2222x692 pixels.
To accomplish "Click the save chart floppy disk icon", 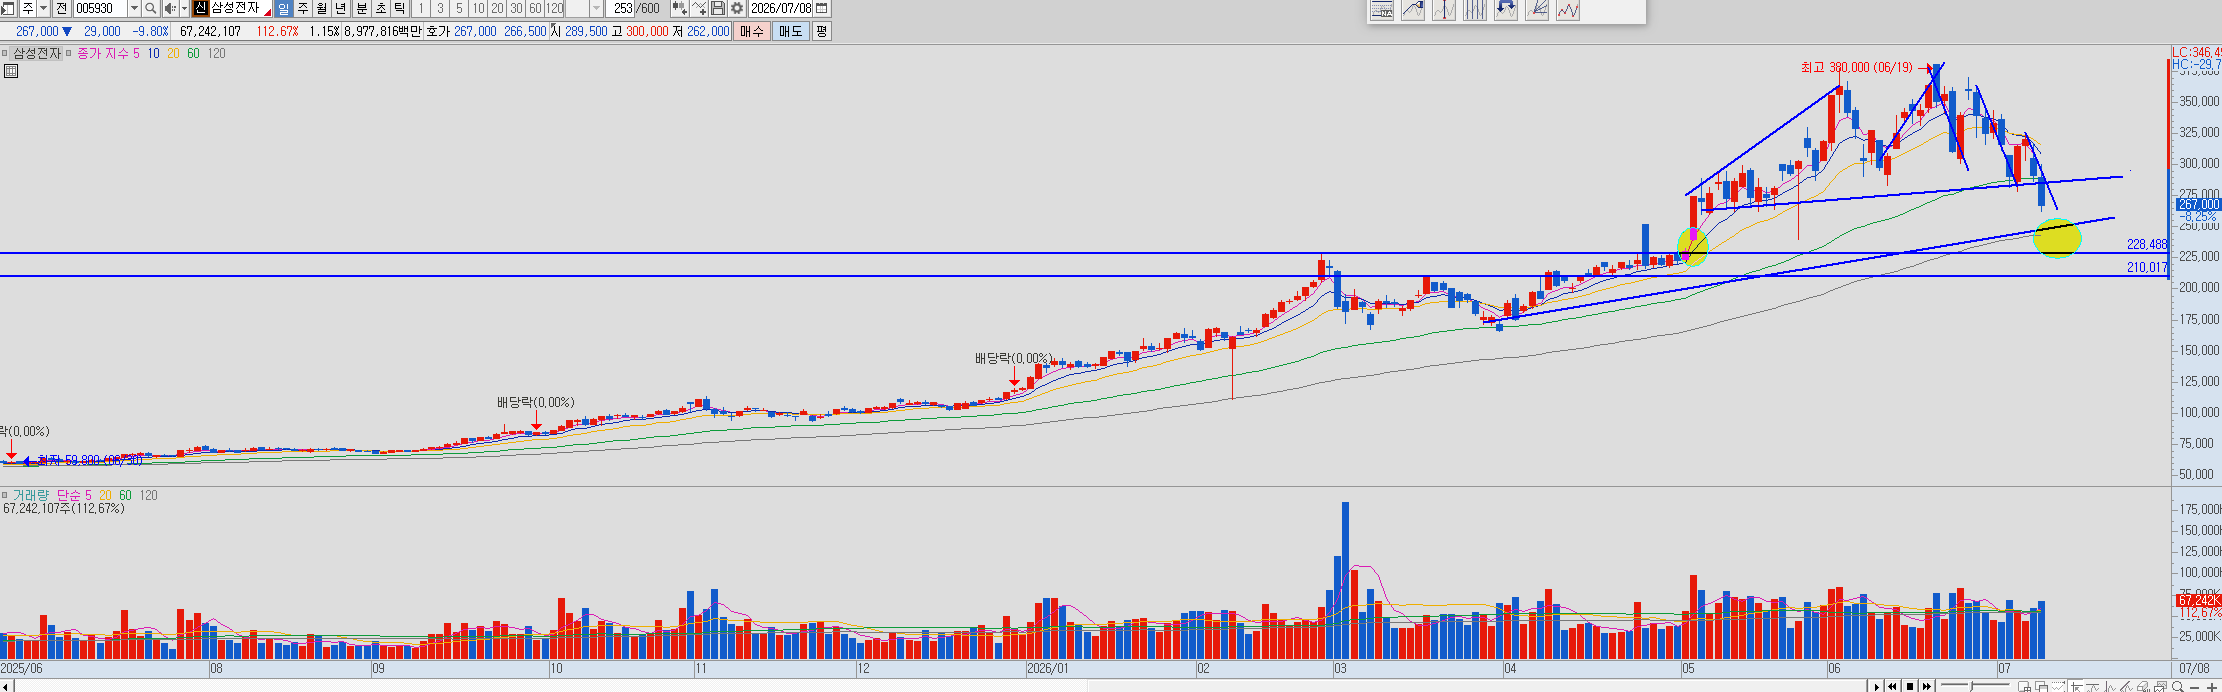I will [718, 8].
